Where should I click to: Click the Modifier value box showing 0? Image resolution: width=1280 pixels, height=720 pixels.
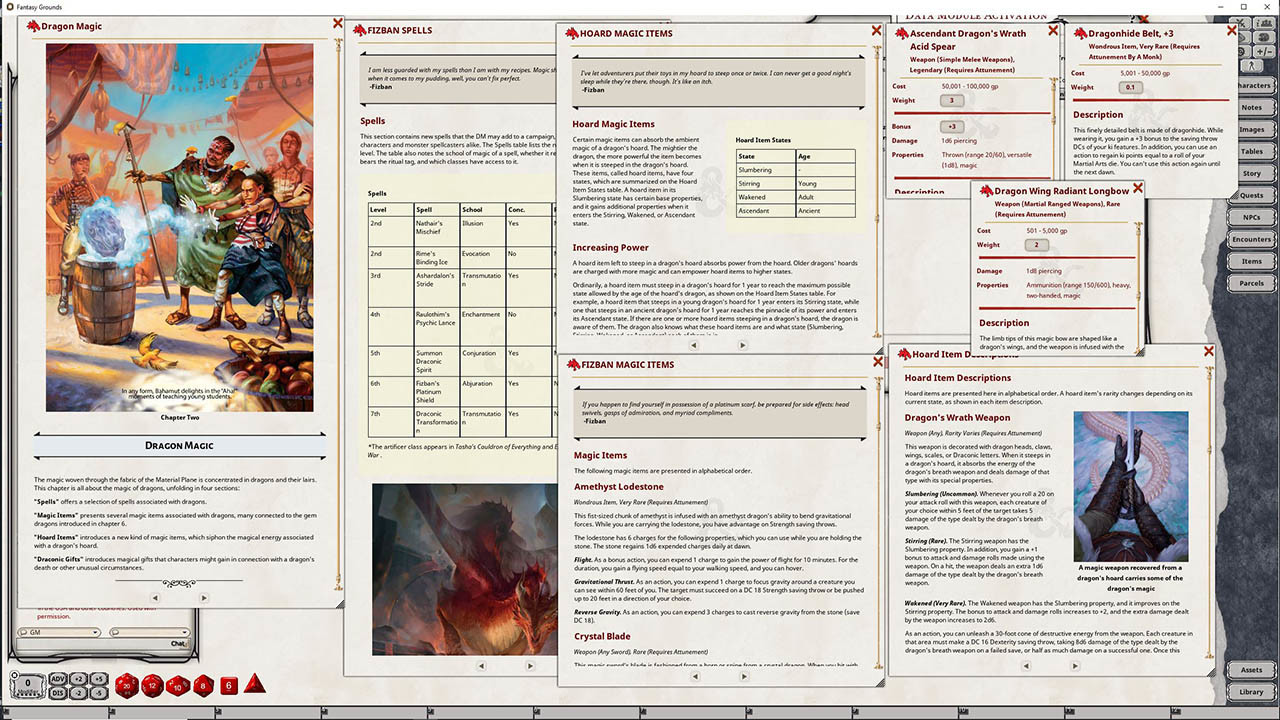tap(27, 684)
